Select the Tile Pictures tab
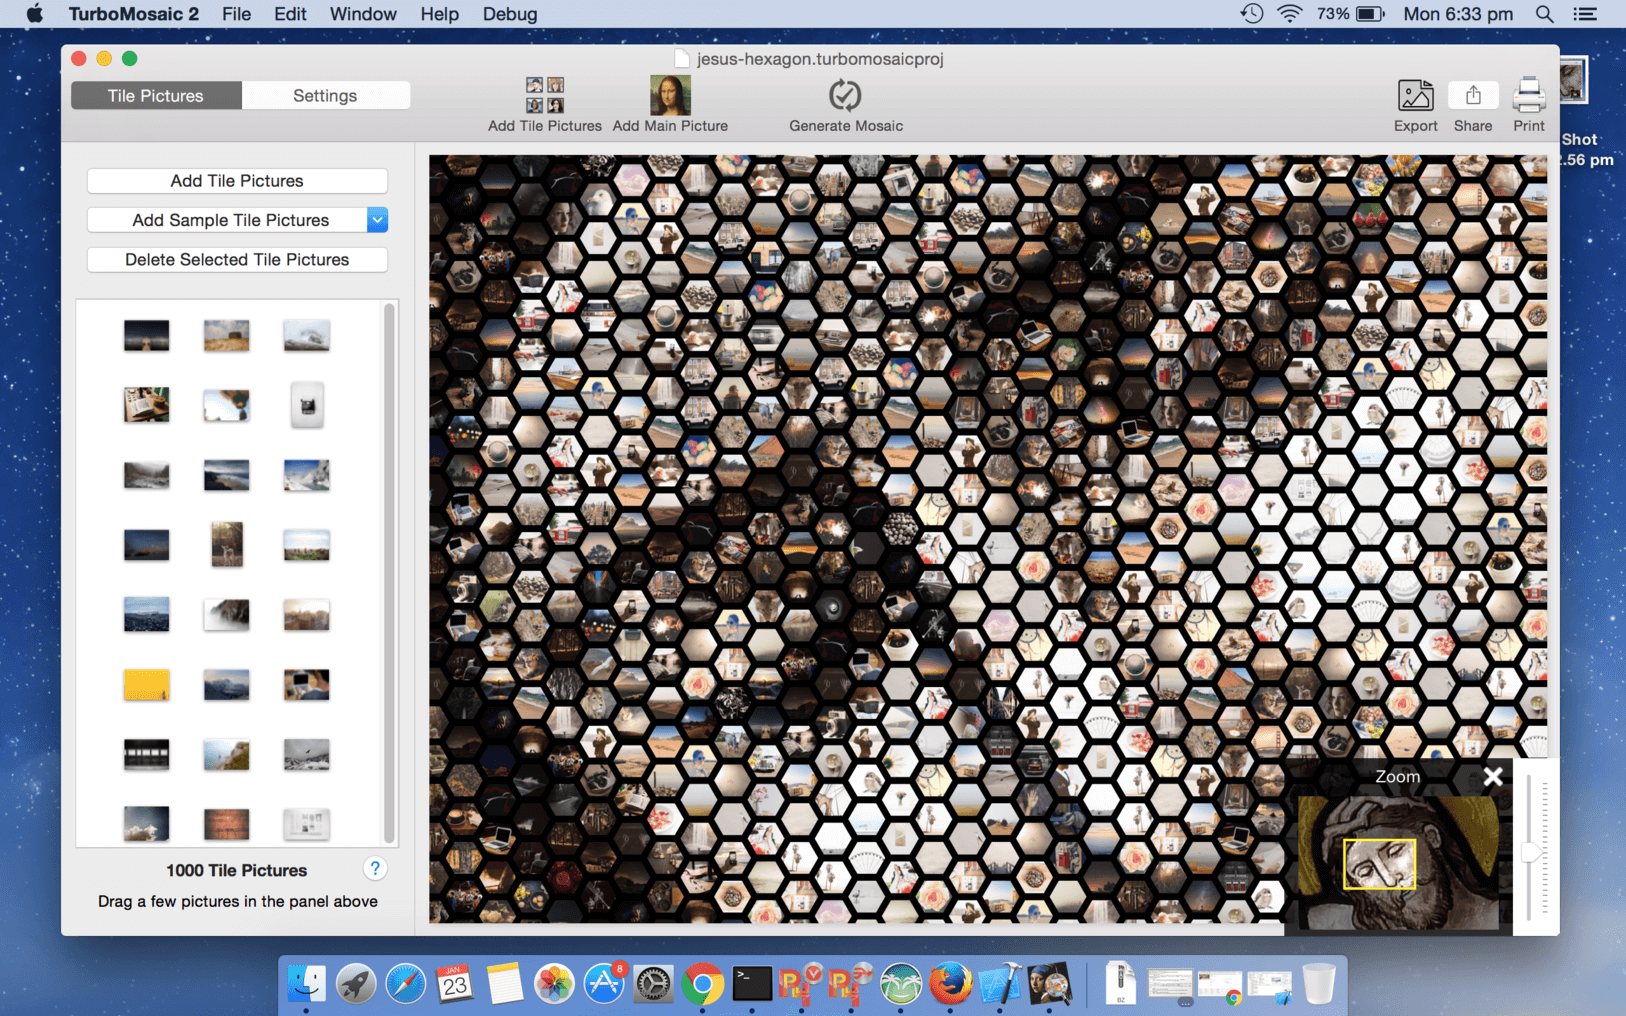The width and height of the screenshot is (1626, 1016). 156,96
